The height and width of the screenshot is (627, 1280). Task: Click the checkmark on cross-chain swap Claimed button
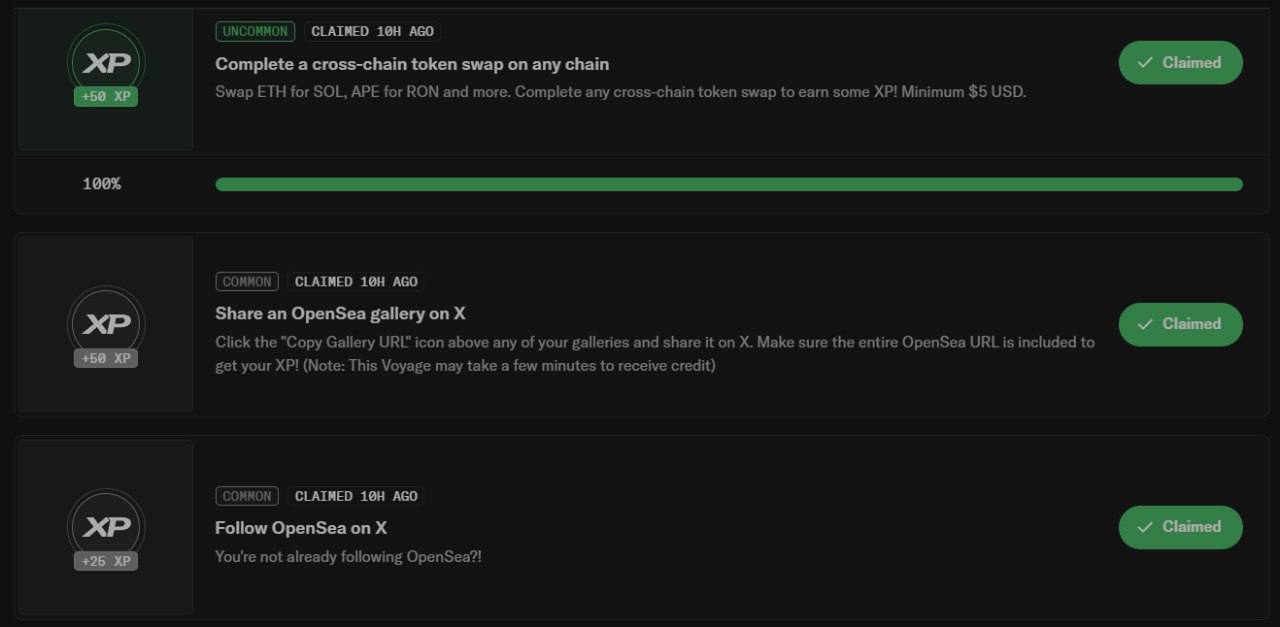click(1145, 63)
